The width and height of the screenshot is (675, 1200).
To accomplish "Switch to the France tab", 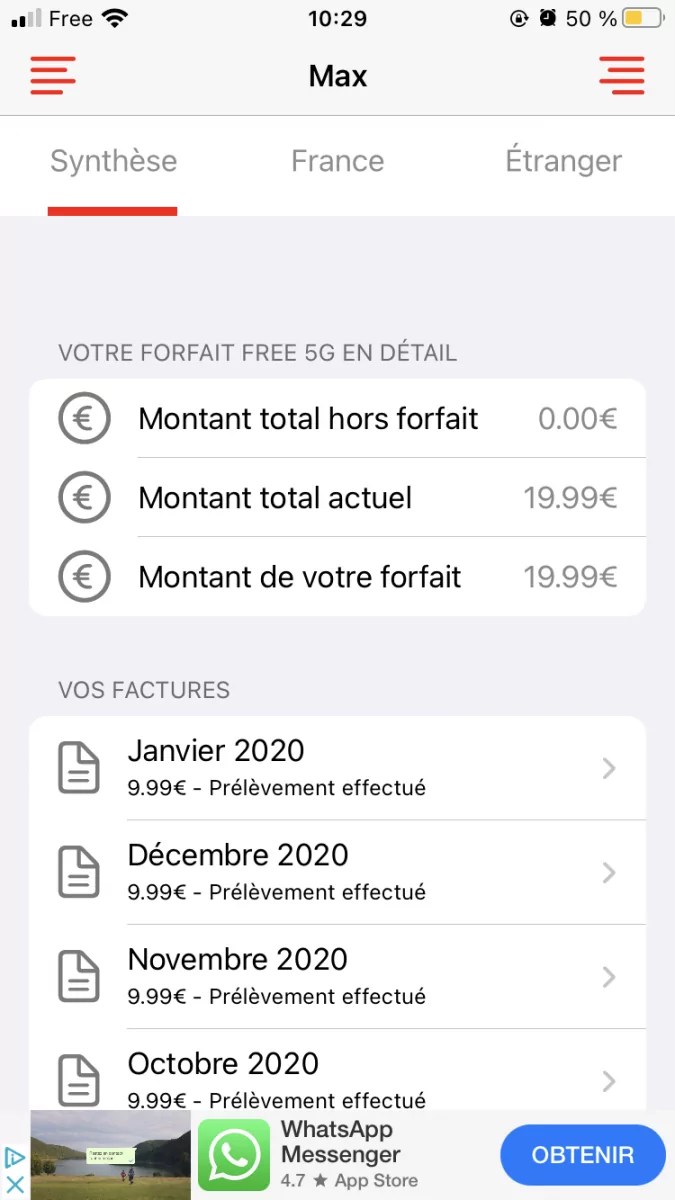I will (x=337, y=161).
